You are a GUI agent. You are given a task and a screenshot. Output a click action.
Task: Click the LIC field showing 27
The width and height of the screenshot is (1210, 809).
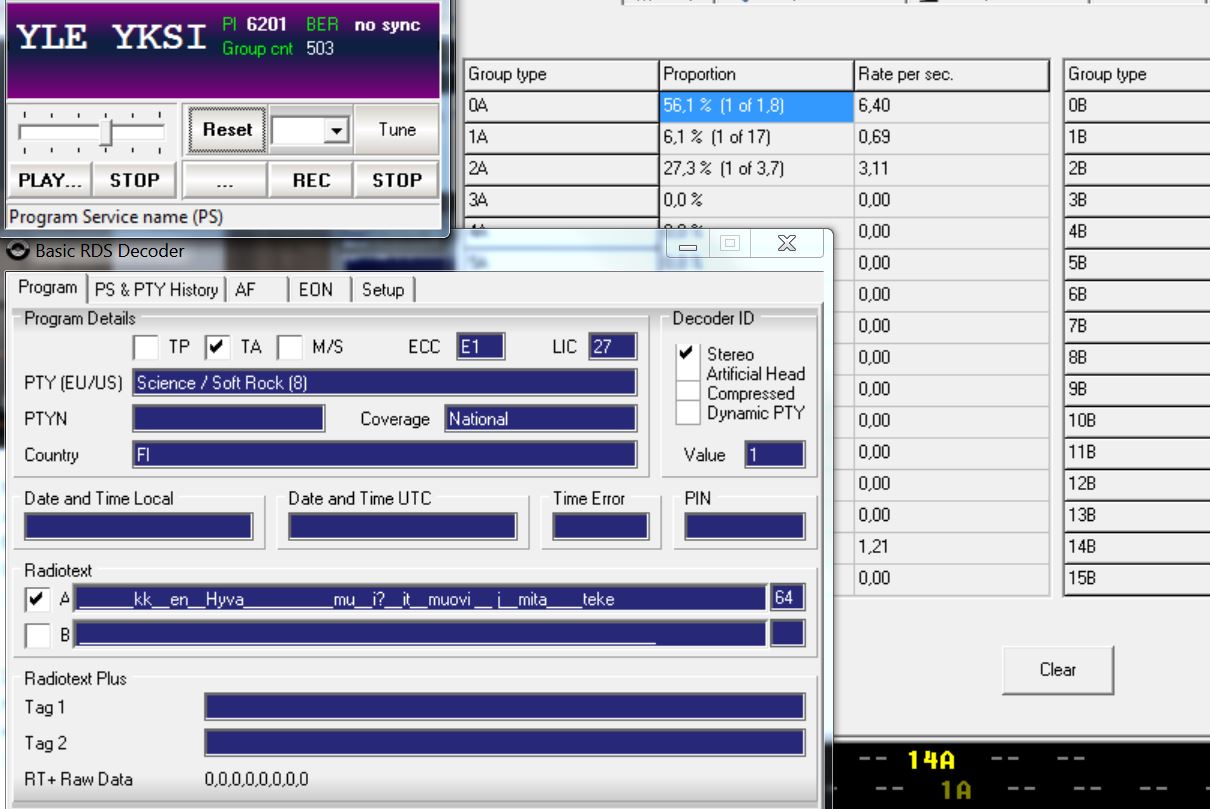pyautogui.click(x=613, y=347)
